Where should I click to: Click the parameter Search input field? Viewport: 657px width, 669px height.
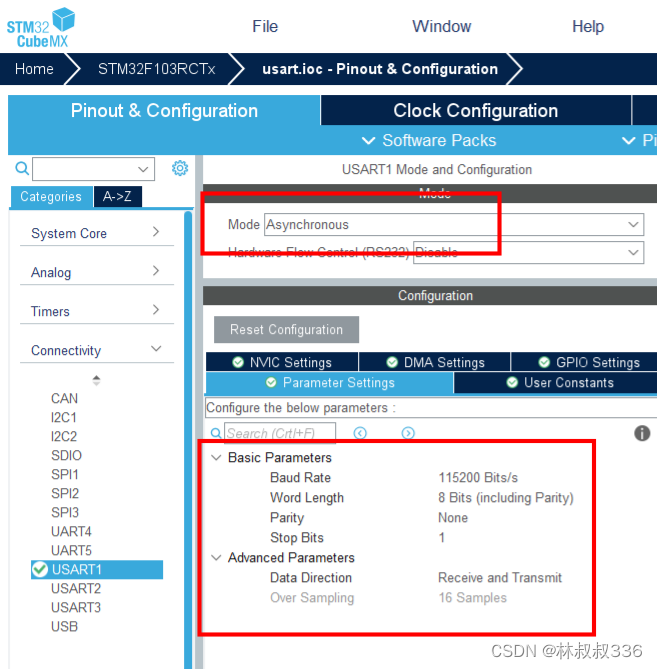tap(280, 433)
